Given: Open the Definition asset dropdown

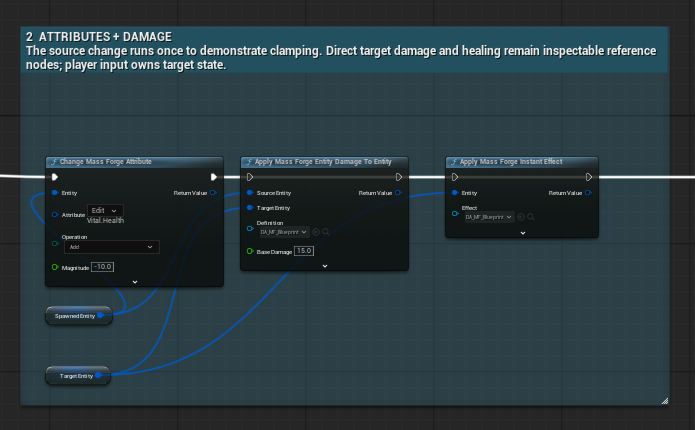Looking at the screenshot, I should click(x=284, y=232).
